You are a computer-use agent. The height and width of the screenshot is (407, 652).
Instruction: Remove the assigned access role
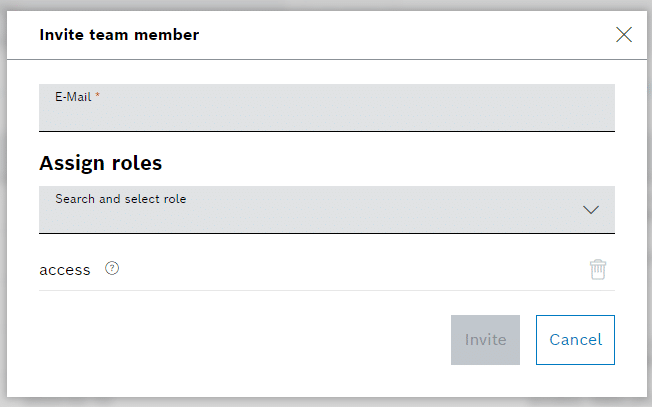(598, 269)
